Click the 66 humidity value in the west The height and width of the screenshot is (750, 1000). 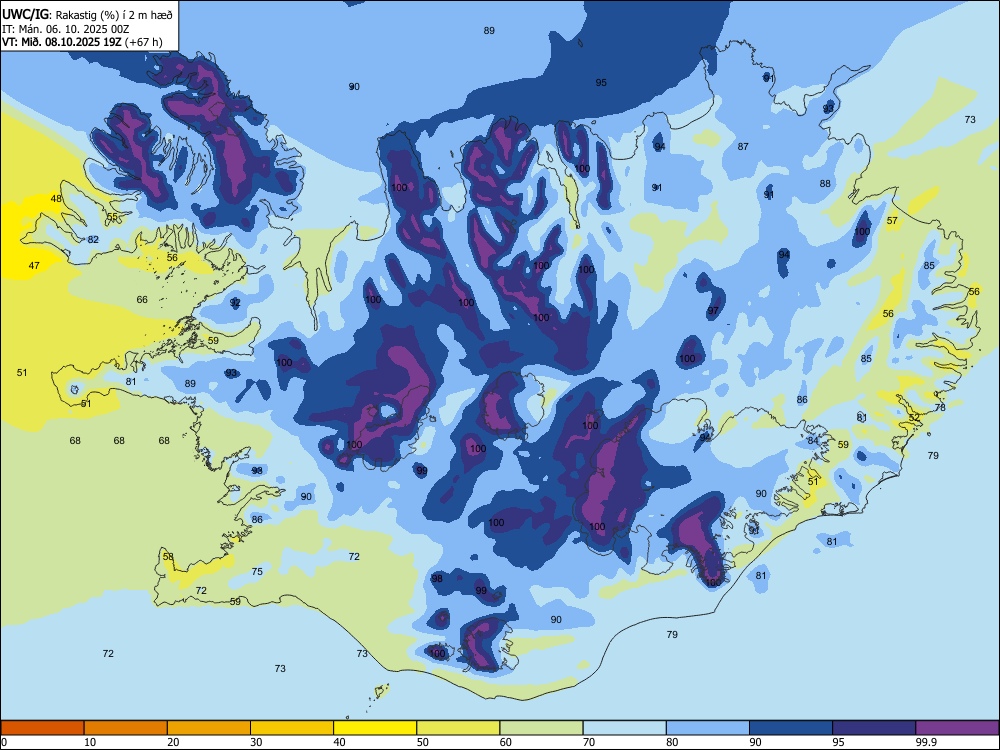(x=142, y=299)
